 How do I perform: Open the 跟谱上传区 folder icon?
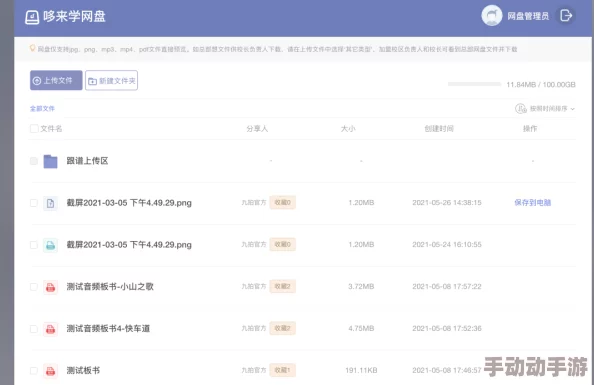point(50,161)
